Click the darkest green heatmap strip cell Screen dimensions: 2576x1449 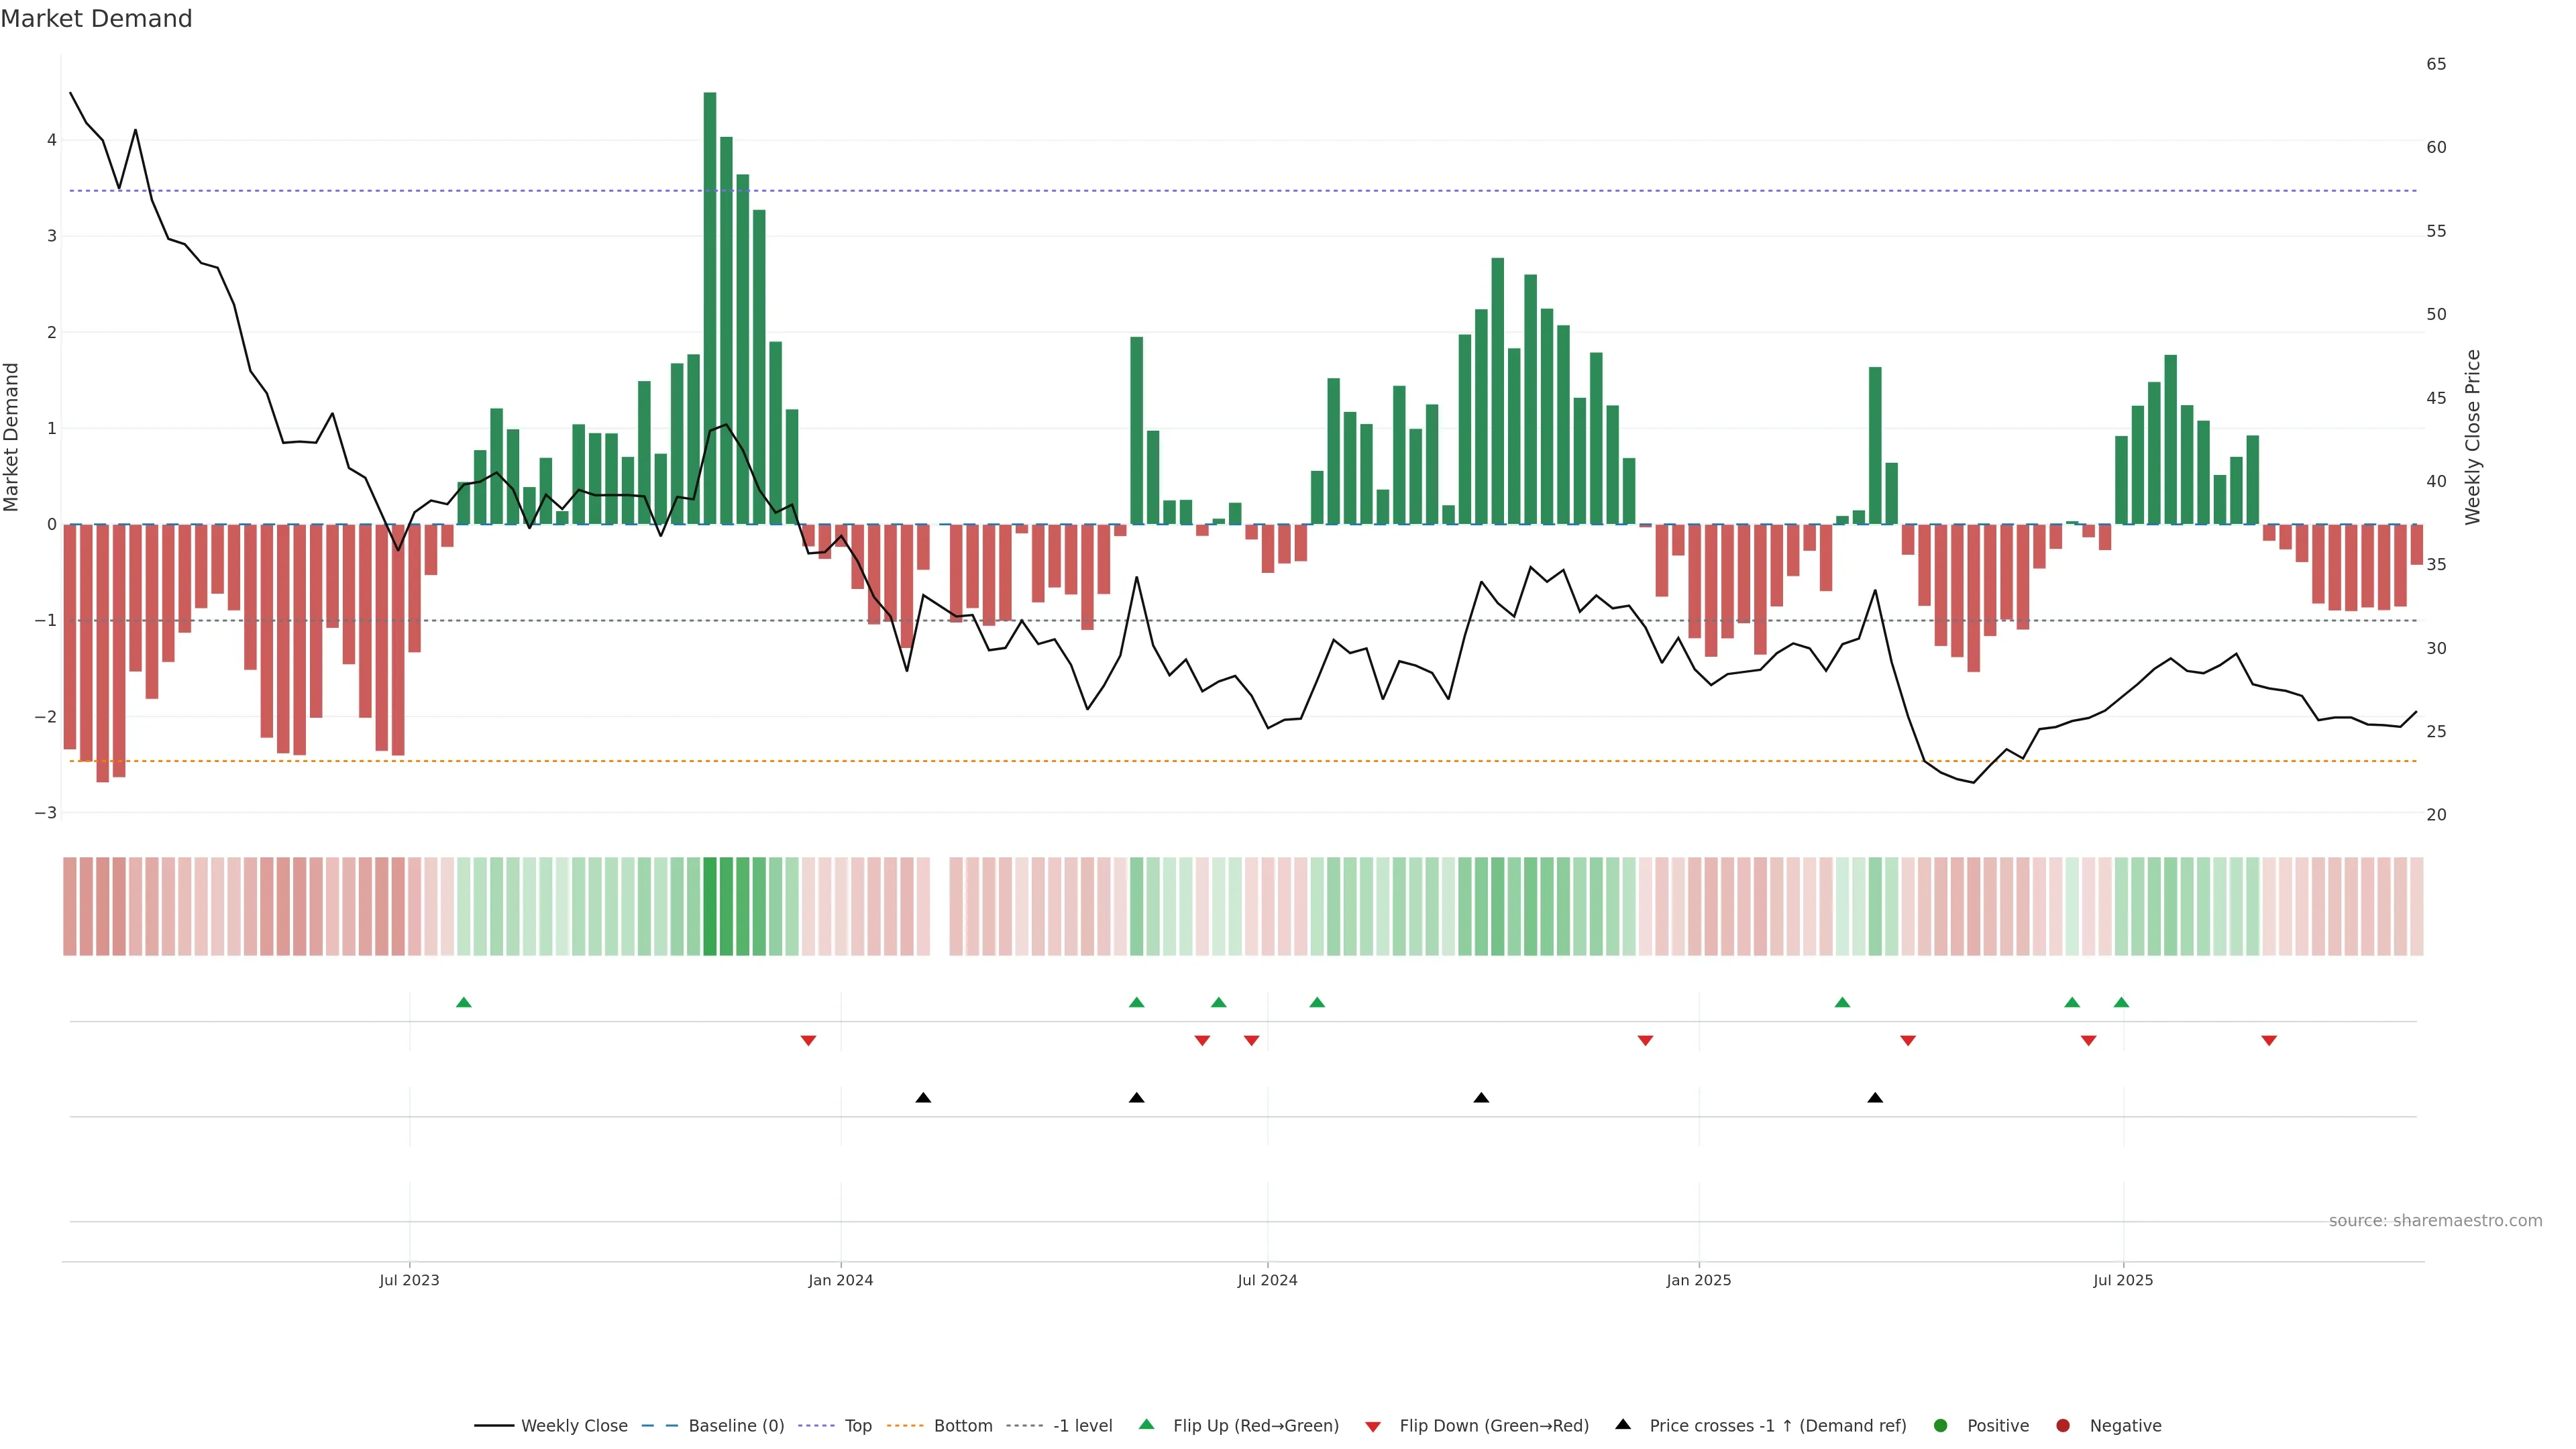710,906
